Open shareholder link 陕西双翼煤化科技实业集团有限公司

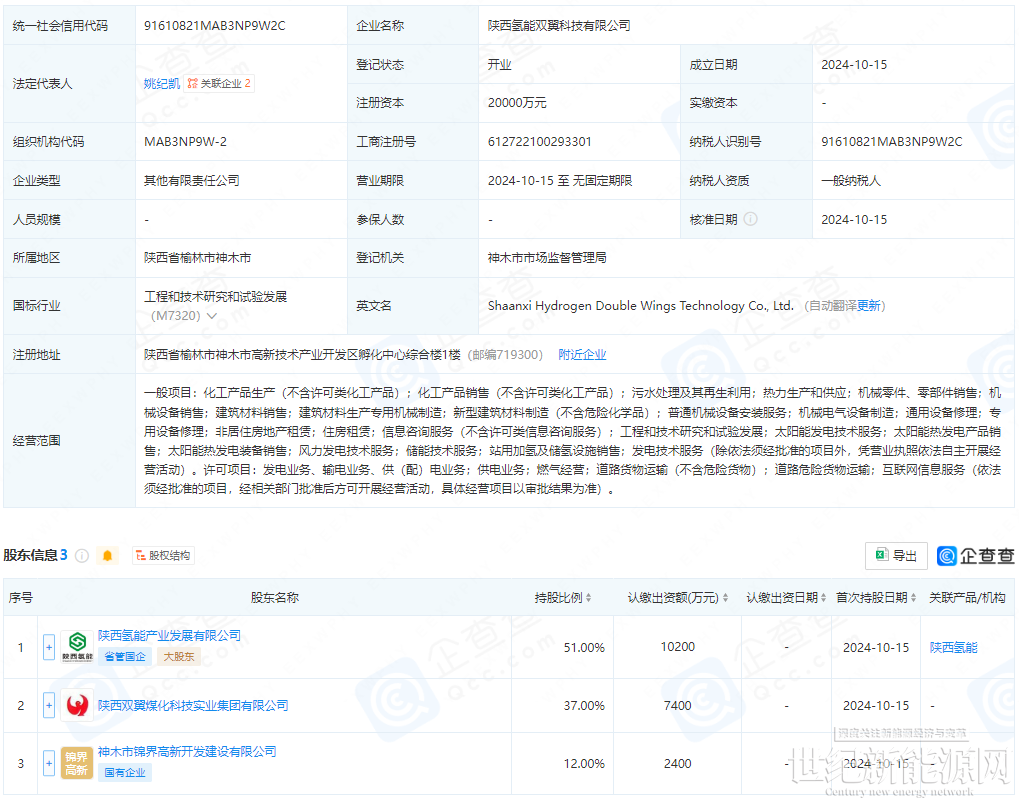[193, 705]
